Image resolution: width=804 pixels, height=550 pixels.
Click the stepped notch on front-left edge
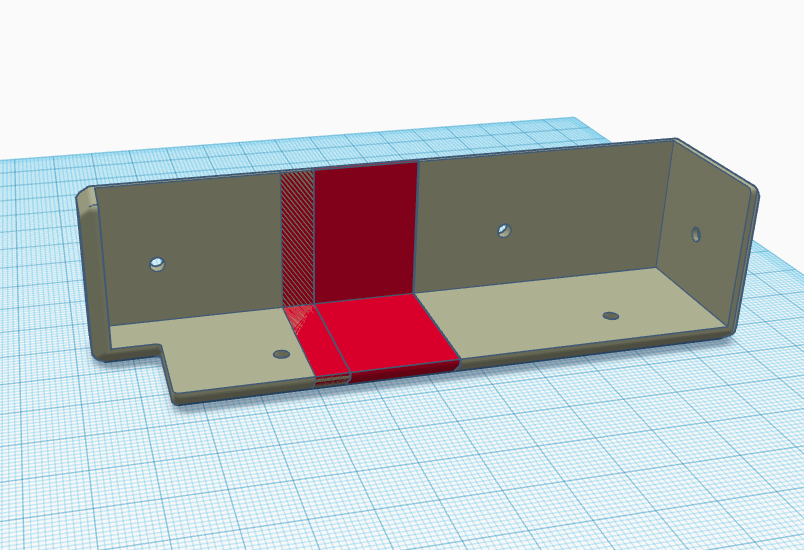point(165,358)
